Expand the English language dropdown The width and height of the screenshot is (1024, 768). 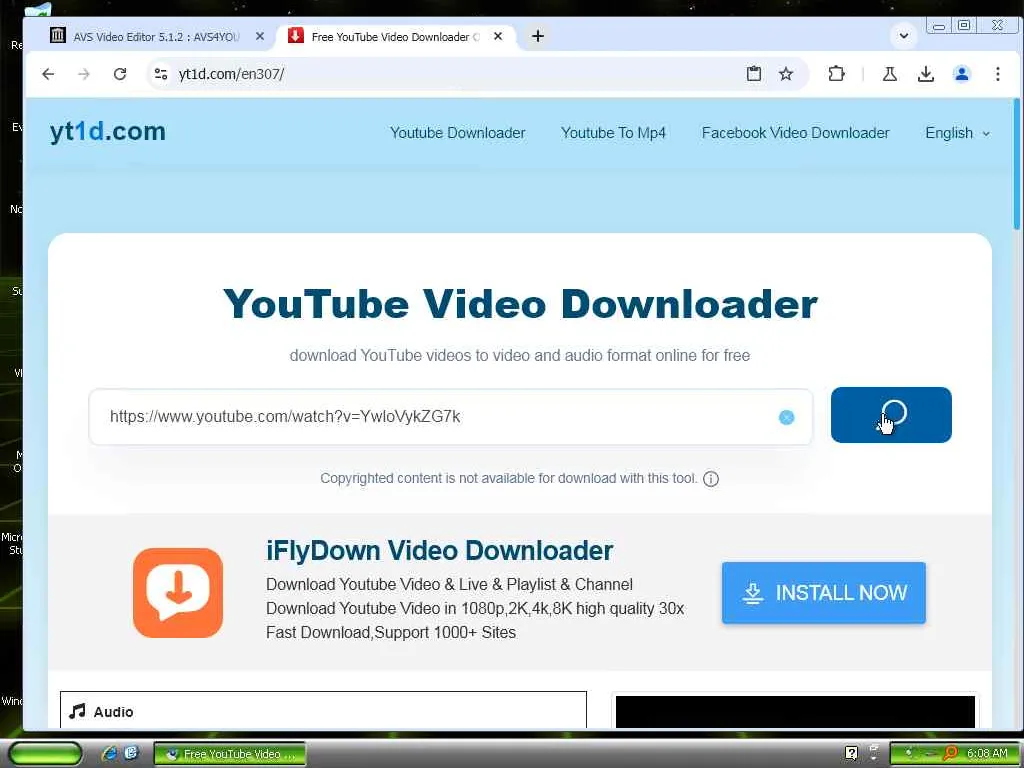[x=957, y=133]
